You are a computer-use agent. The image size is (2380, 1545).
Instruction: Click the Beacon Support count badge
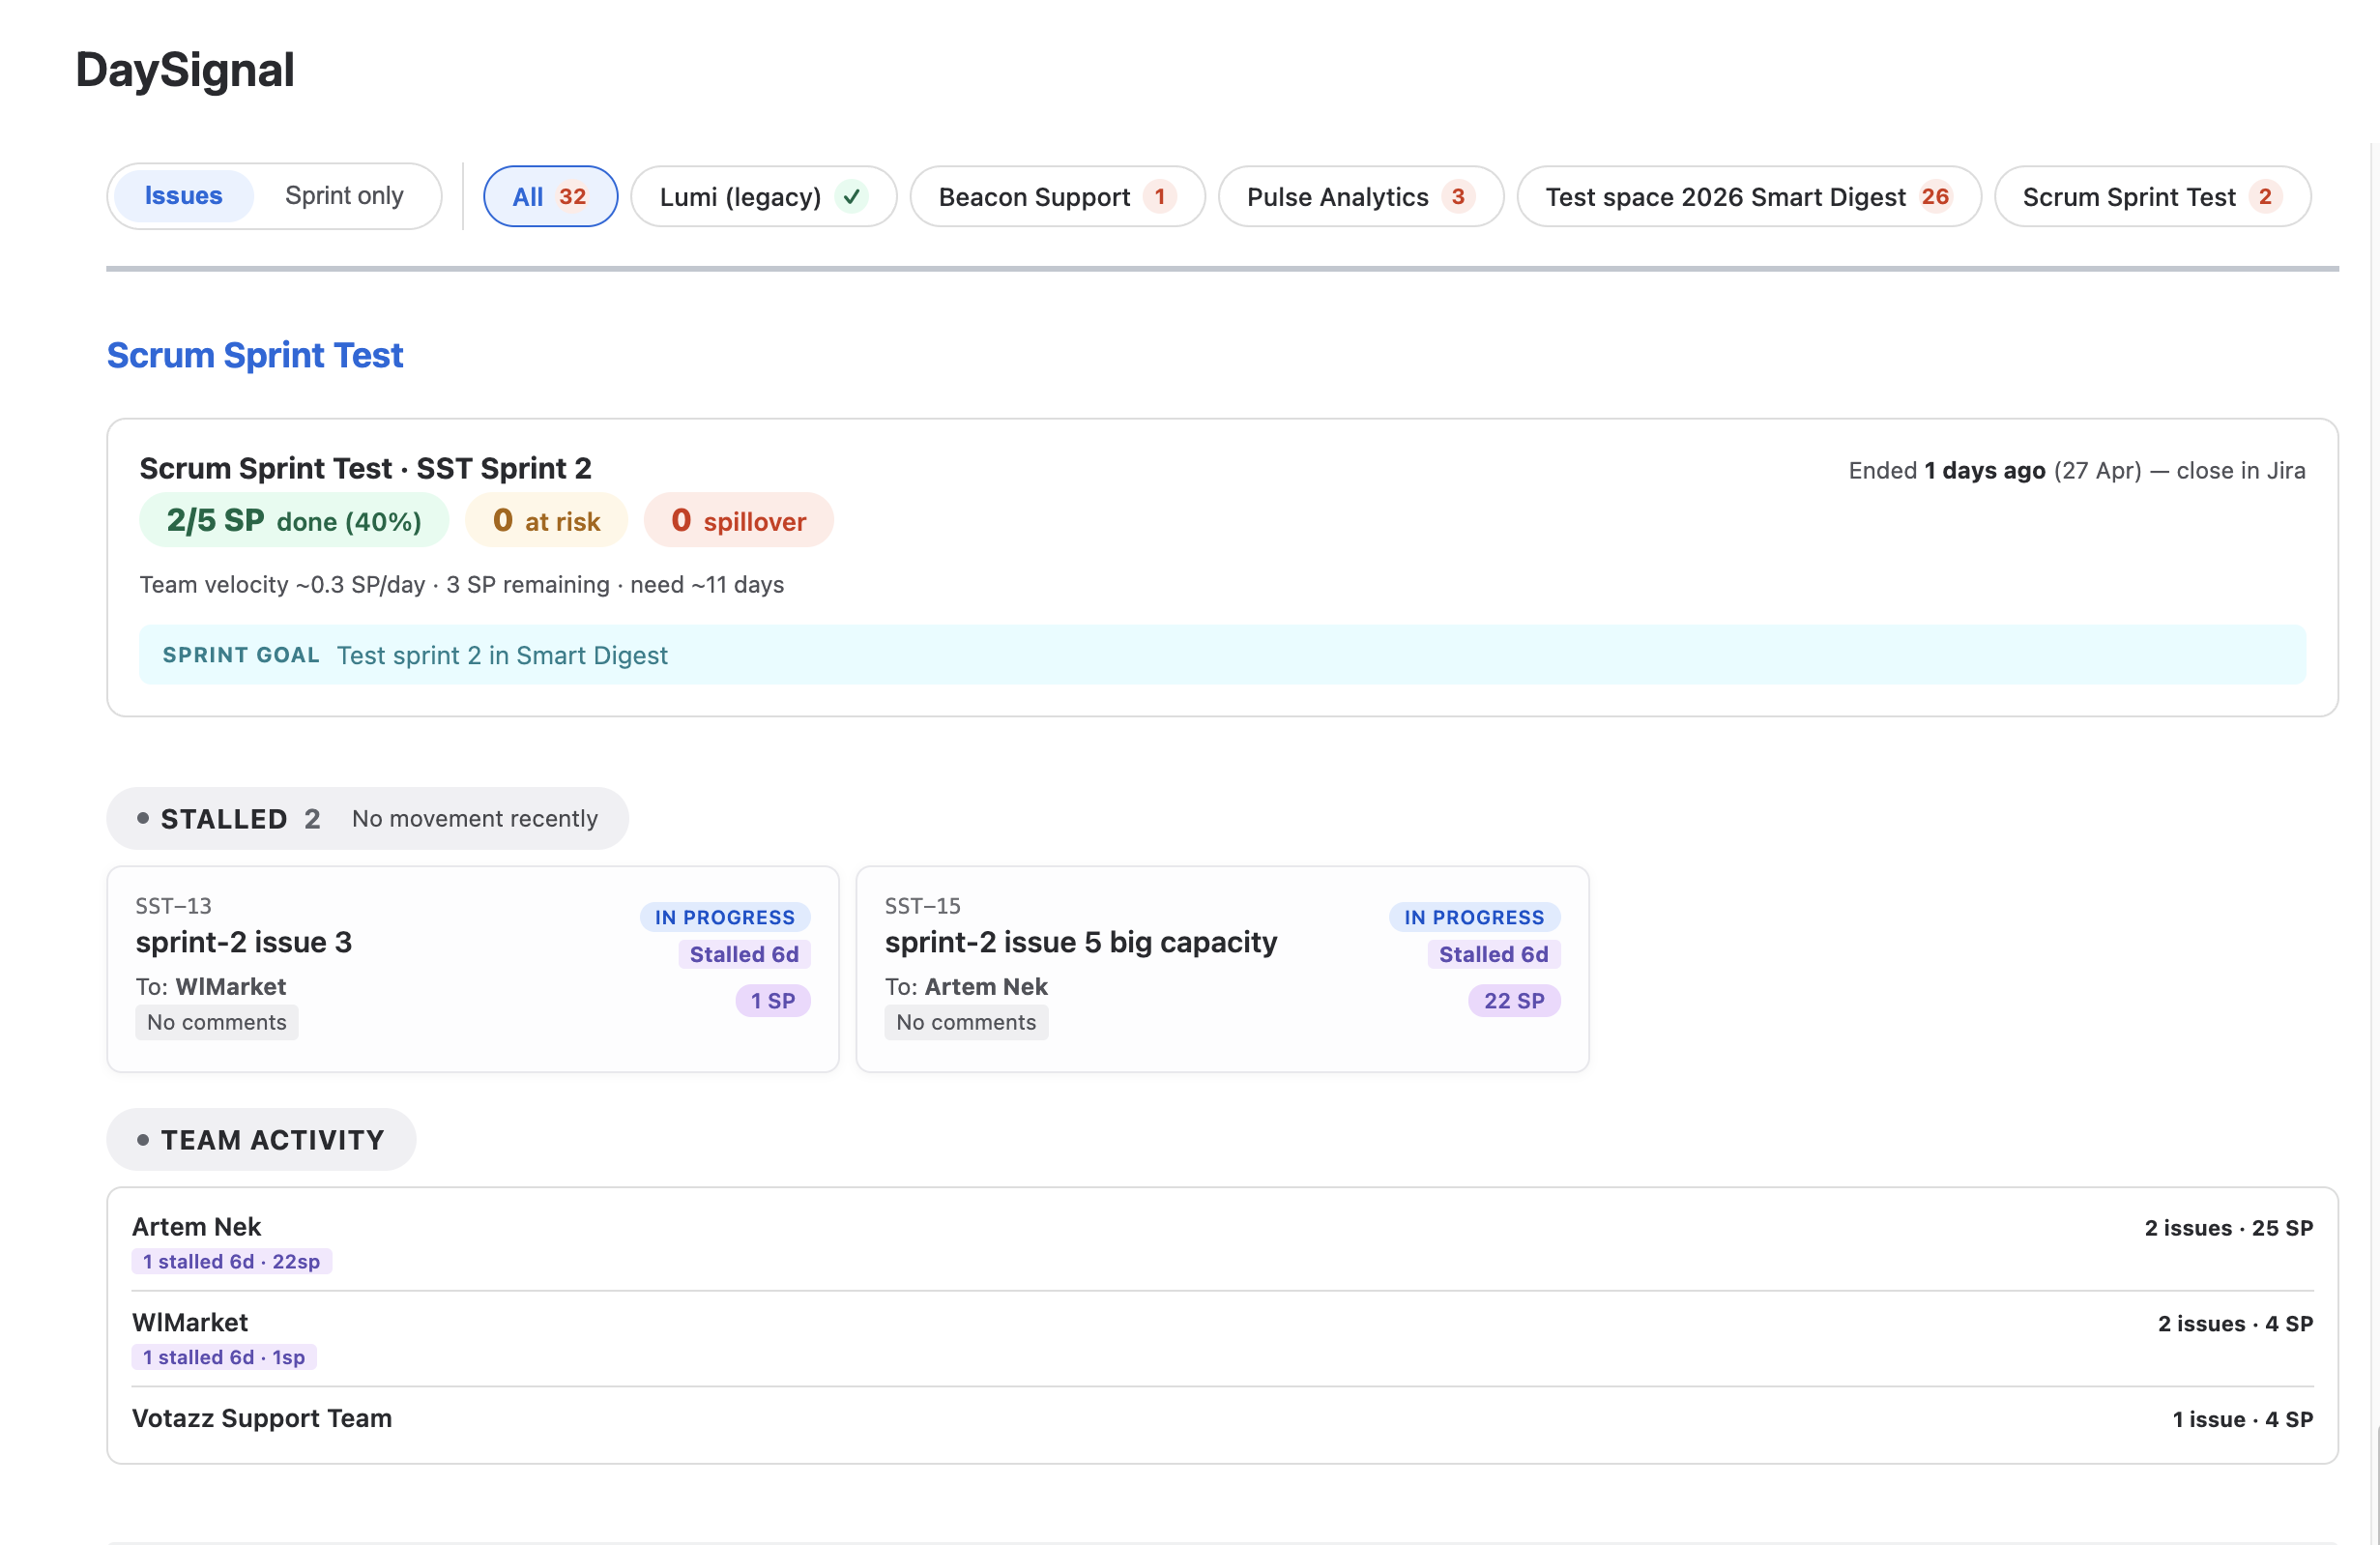point(1159,197)
